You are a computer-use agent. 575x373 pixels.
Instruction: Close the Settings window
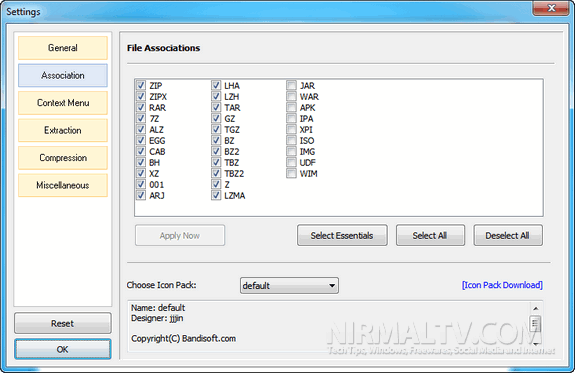[x=551, y=8]
